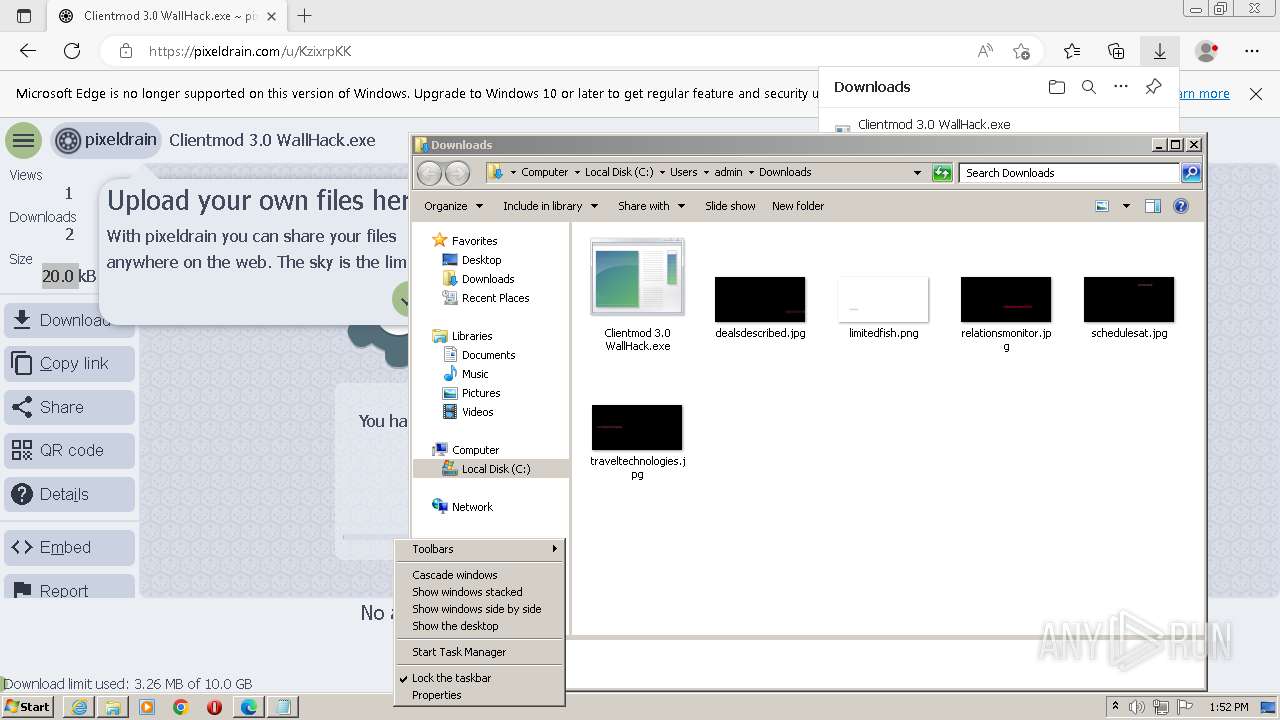Click the Edge back arrow button
The image size is (1280, 720).
pos(28,51)
